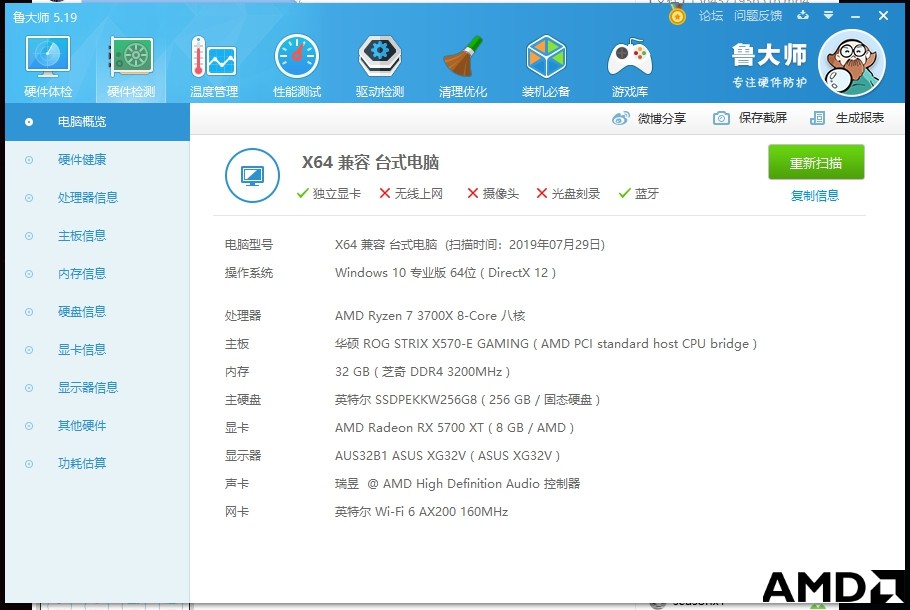910x610 pixels.
Task: Click the '瑞昱 @ AMD High Definition Audio 控制器' value
Action: tap(457, 483)
